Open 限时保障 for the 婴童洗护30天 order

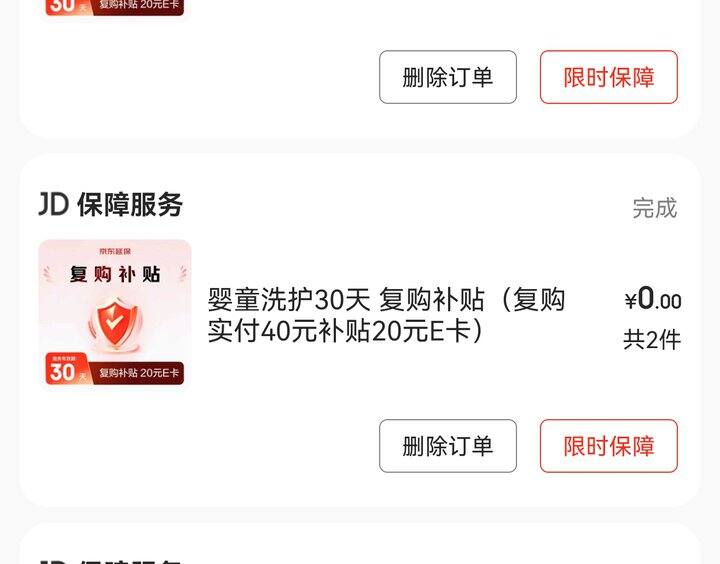(608, 446)
